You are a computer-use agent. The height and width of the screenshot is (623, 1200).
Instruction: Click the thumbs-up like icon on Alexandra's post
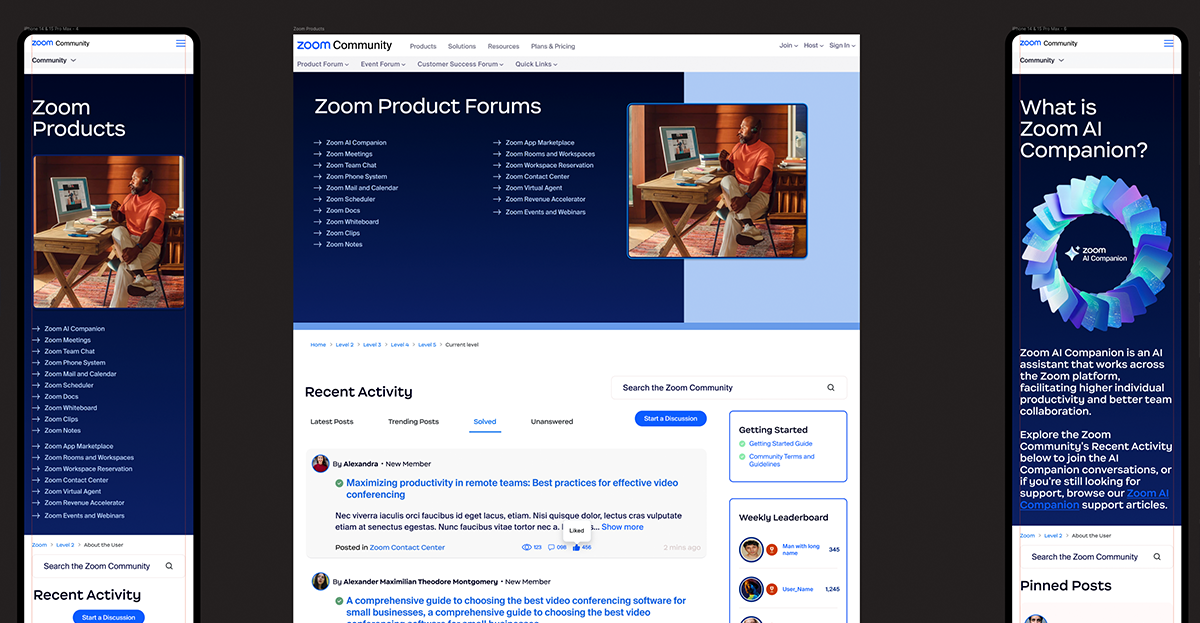pyautogui.click(x=576, y=547)
